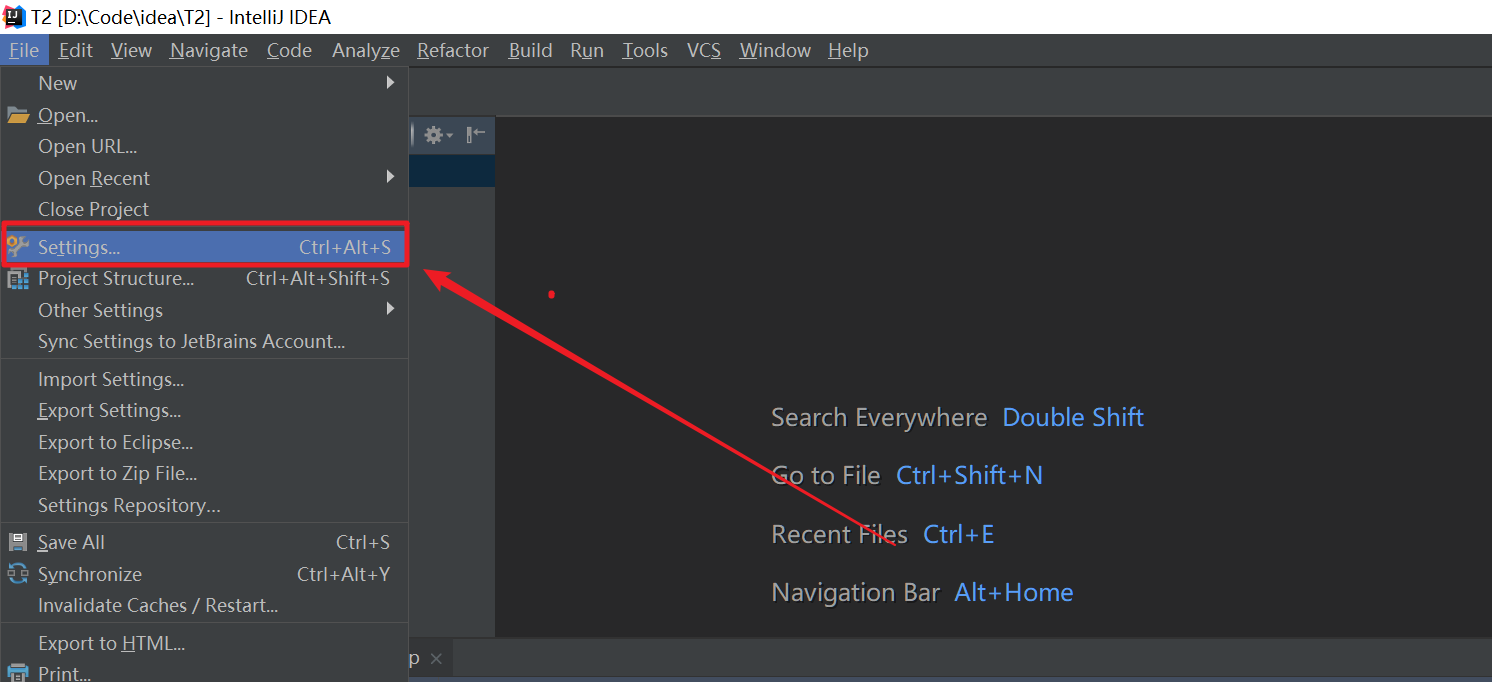Open the Code menu
The image size is (1492, 682).
[x=289, y=50]
